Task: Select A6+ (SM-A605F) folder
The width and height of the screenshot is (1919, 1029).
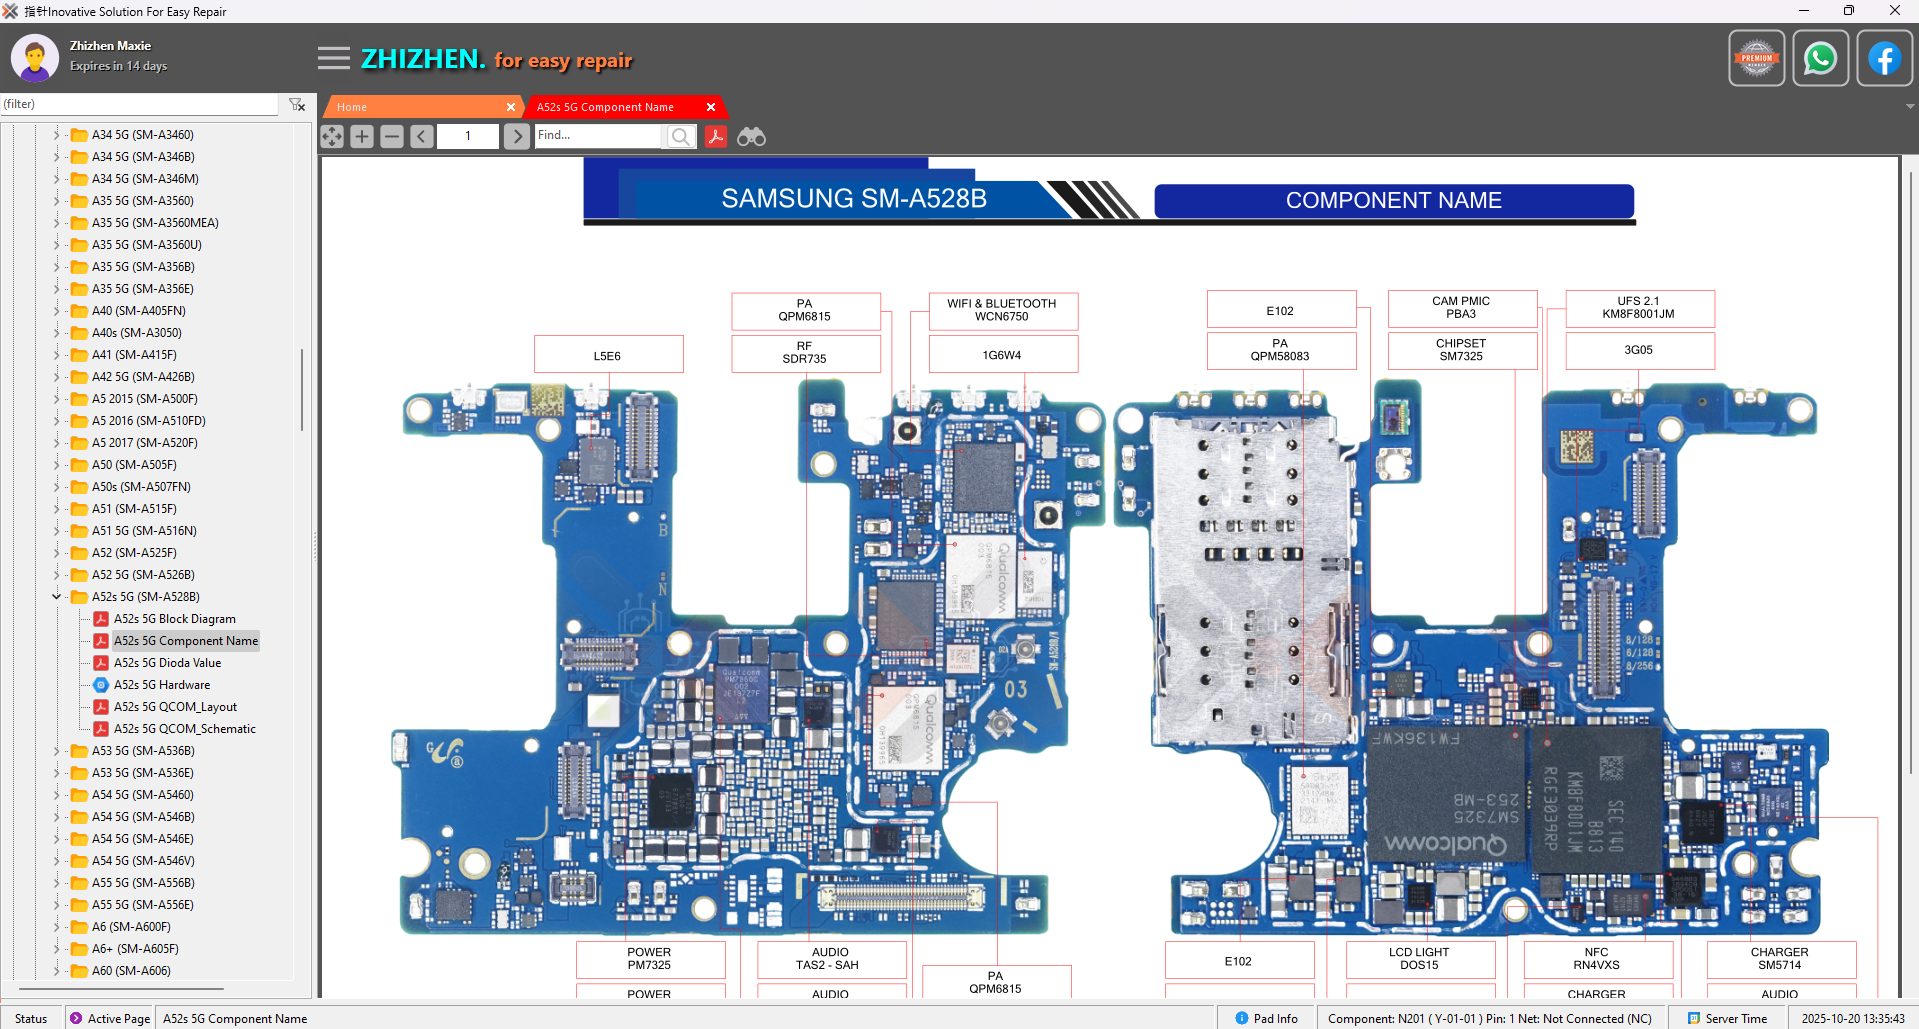Action: (135, 949)
